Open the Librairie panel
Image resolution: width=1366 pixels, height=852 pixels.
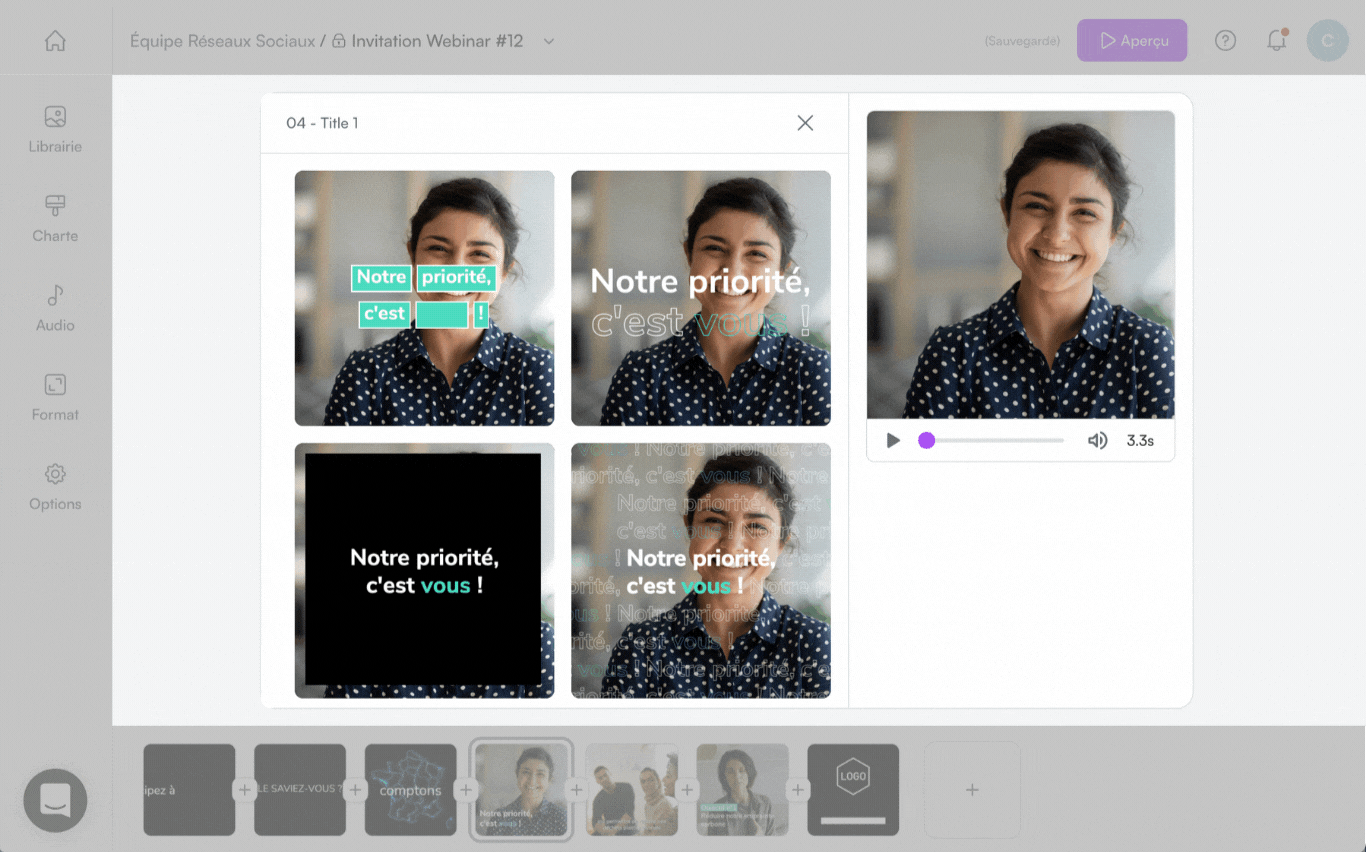[x=55, y=130]
